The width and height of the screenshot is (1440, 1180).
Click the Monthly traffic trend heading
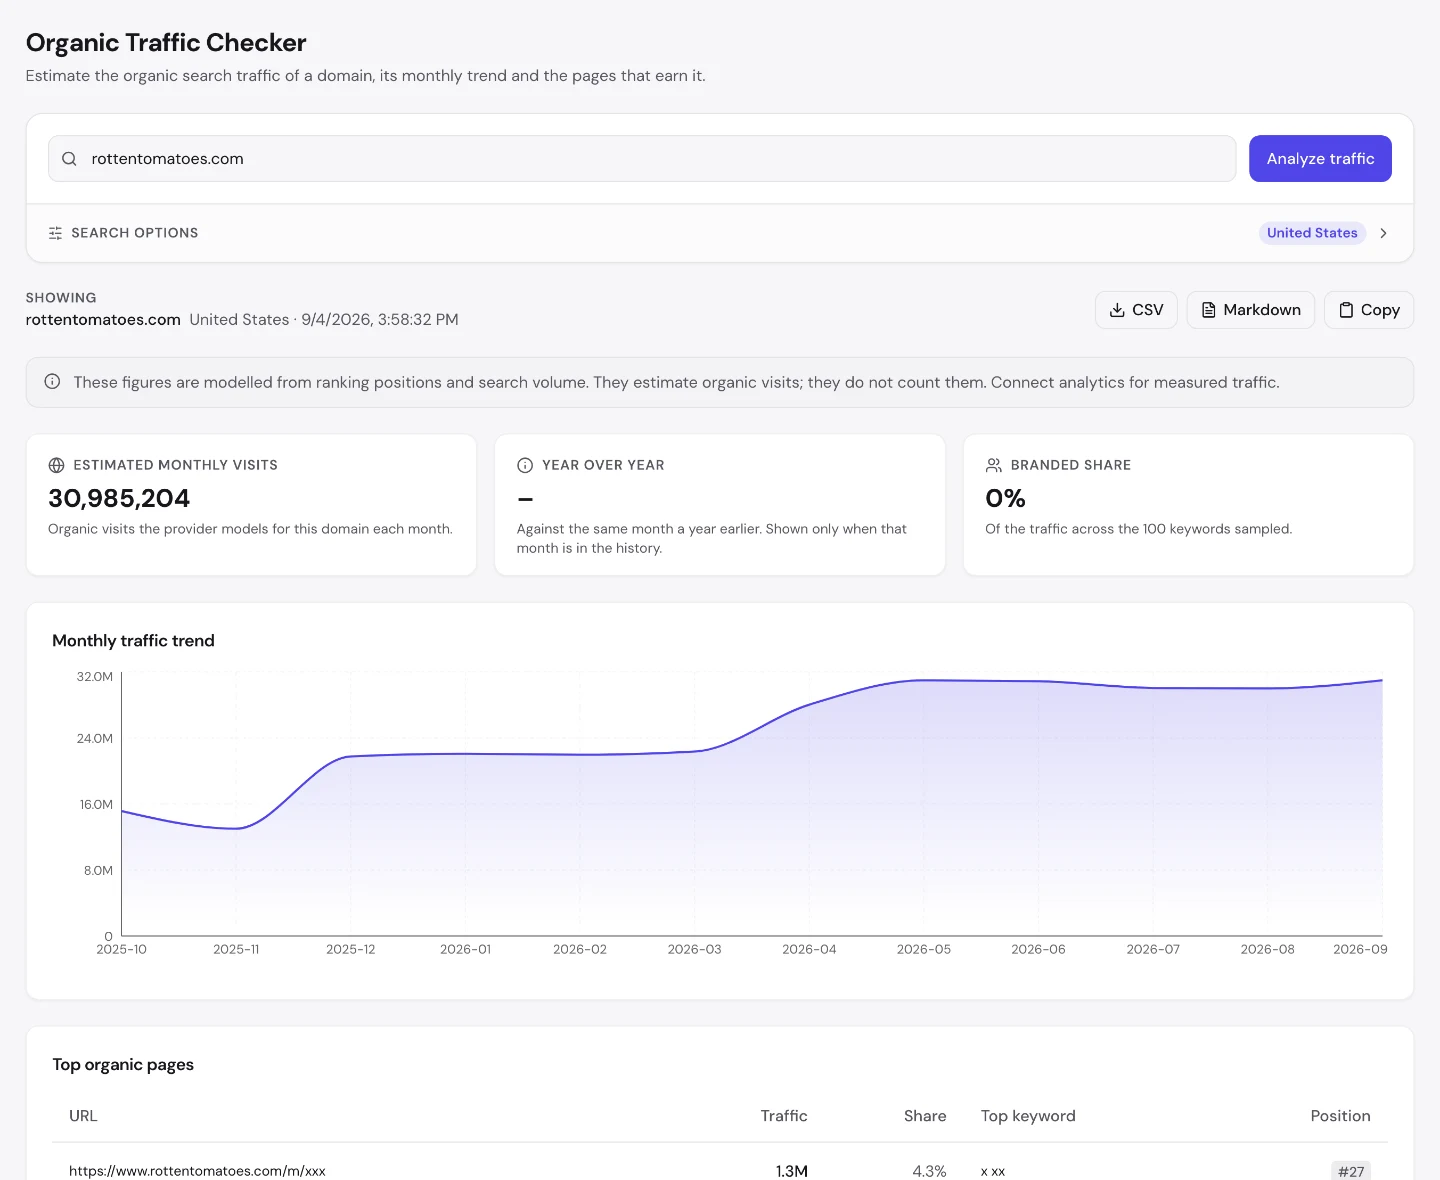pos(133,641)
